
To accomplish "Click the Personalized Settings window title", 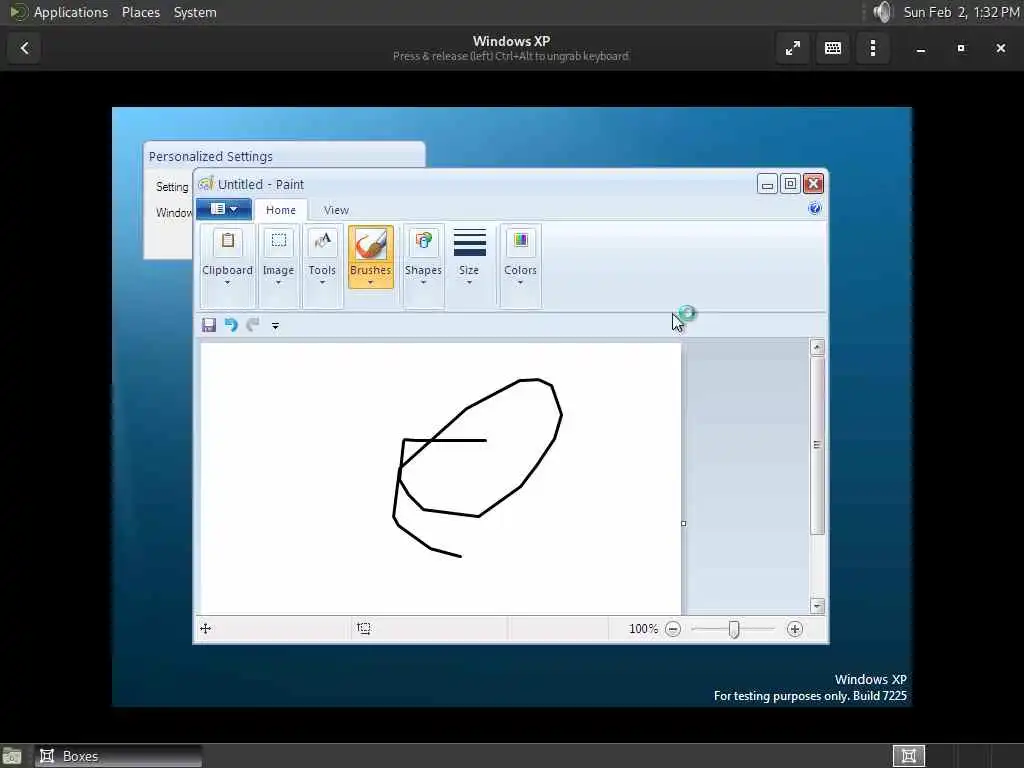I will point(211,157).
